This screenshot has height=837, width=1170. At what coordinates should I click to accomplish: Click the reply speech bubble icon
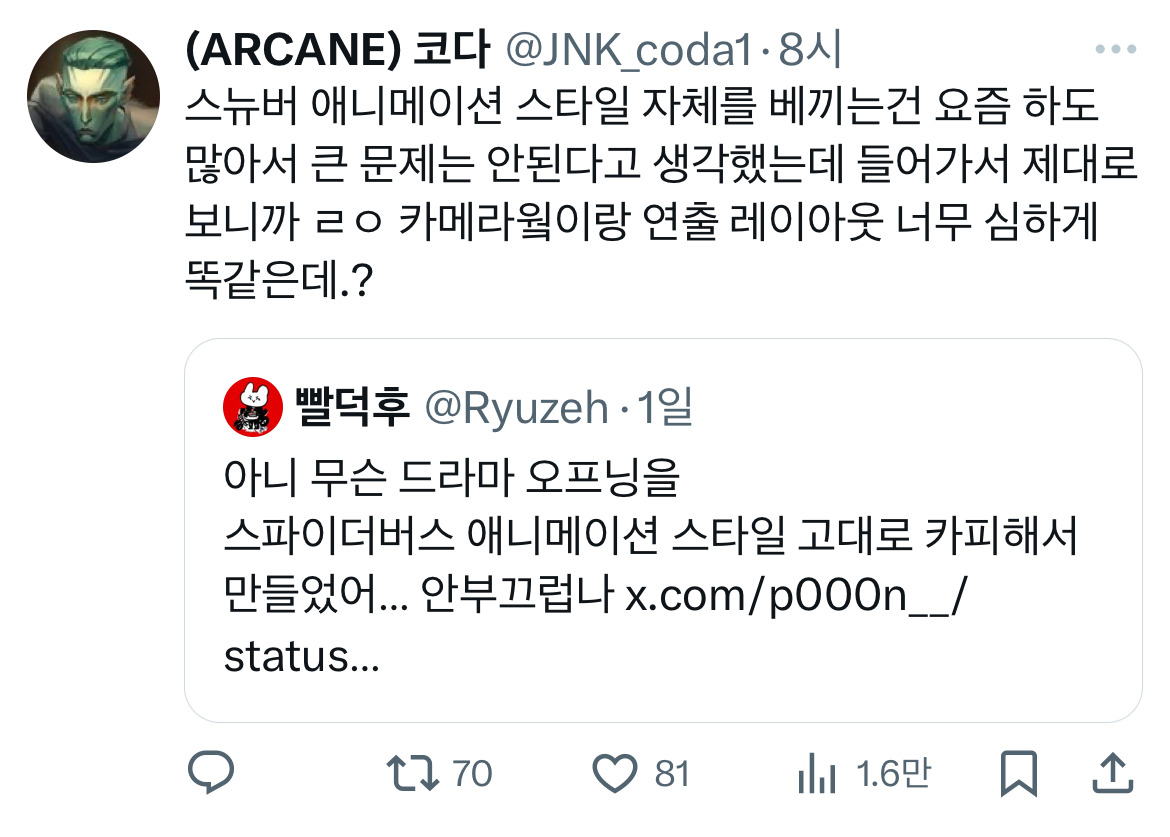coord(211,773)
